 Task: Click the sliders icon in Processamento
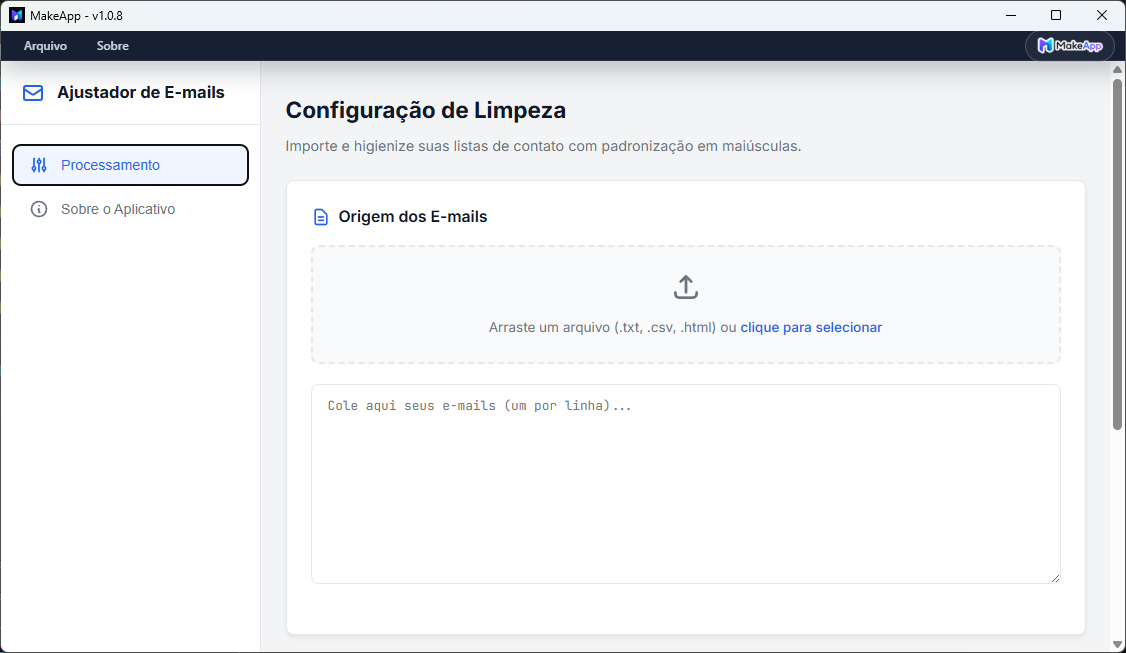pyautogui.click(x=39, y=165)
